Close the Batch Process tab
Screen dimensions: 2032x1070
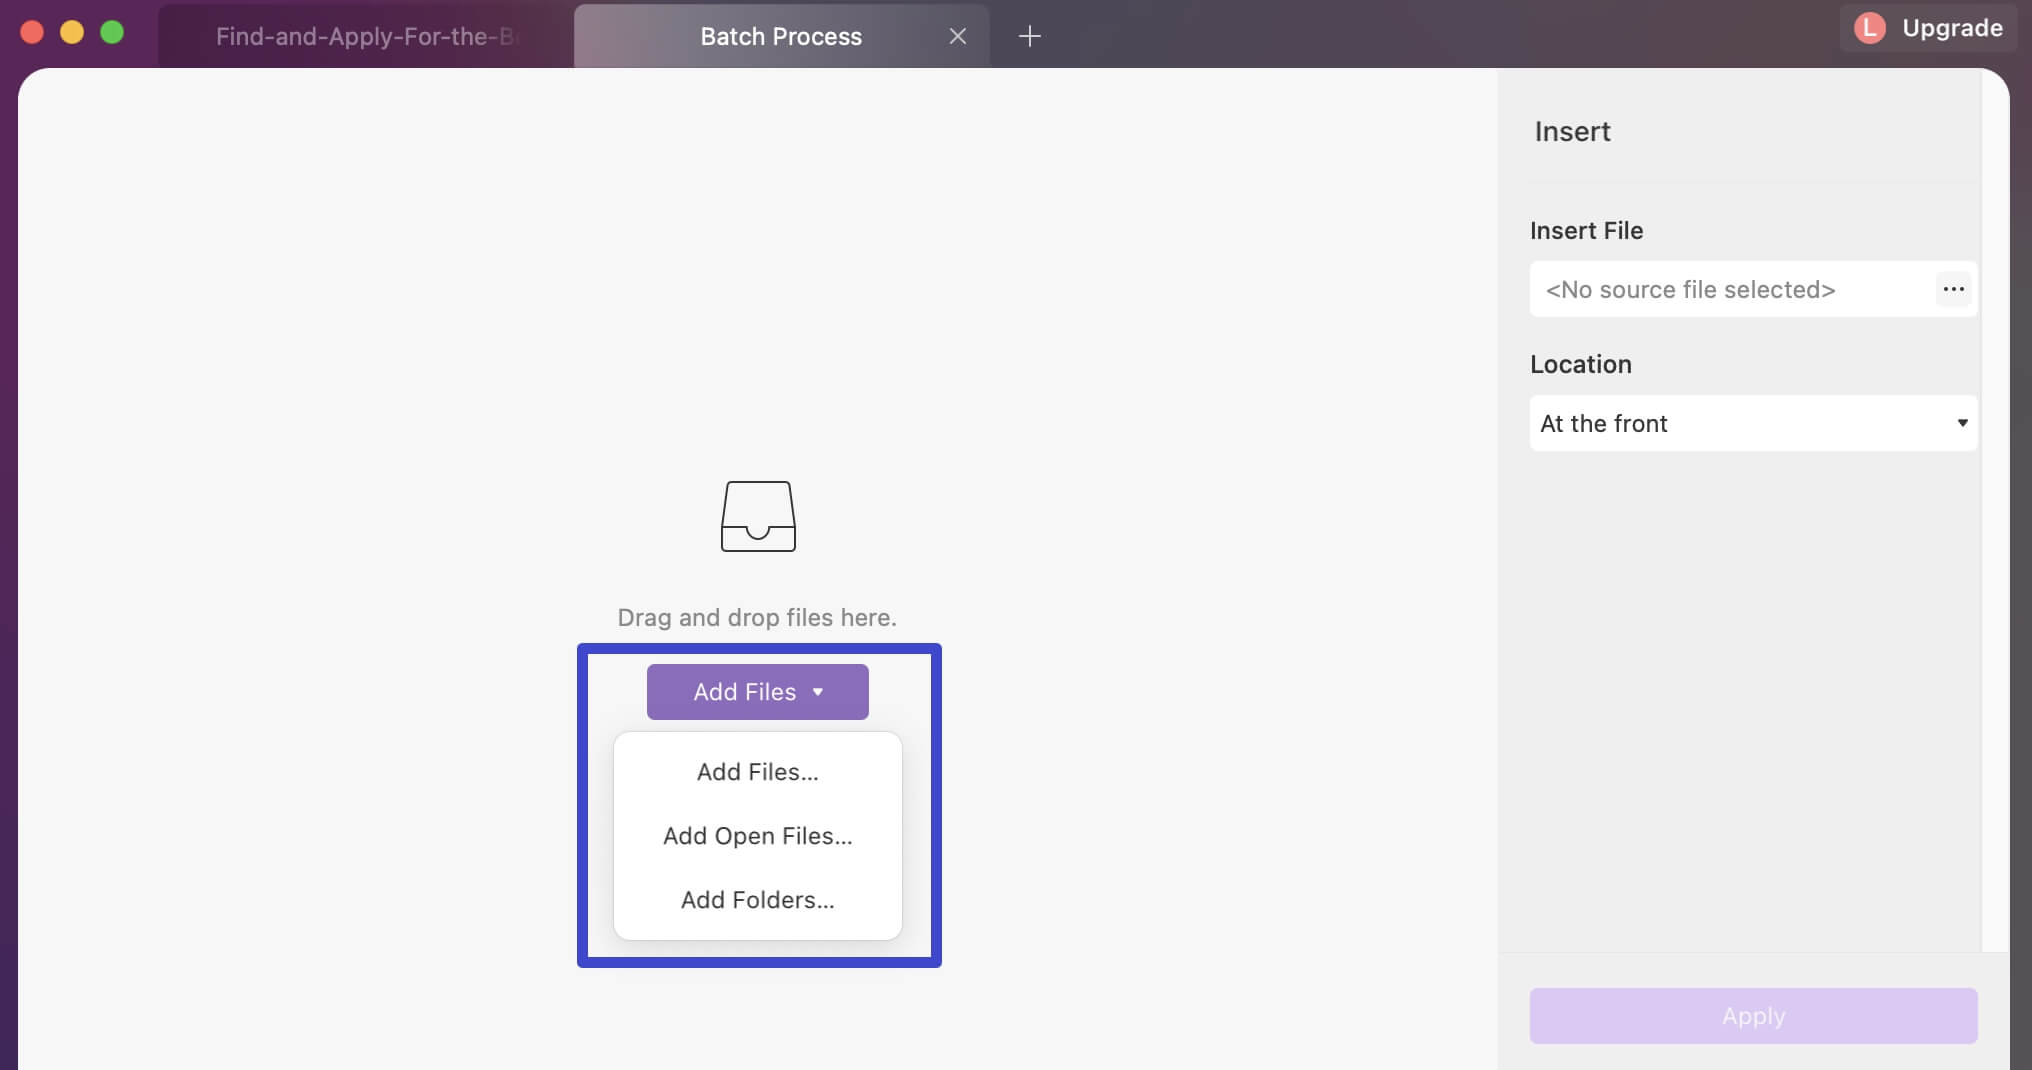click(x=957, y=36)
